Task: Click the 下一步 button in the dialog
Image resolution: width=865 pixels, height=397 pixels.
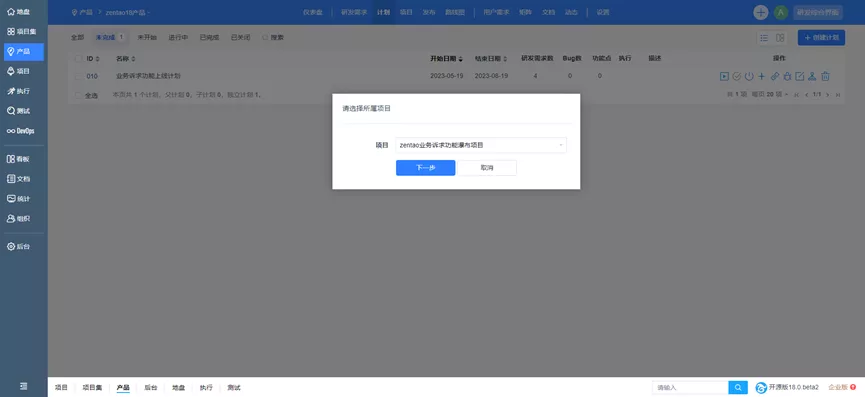Action: click(425, 168)
